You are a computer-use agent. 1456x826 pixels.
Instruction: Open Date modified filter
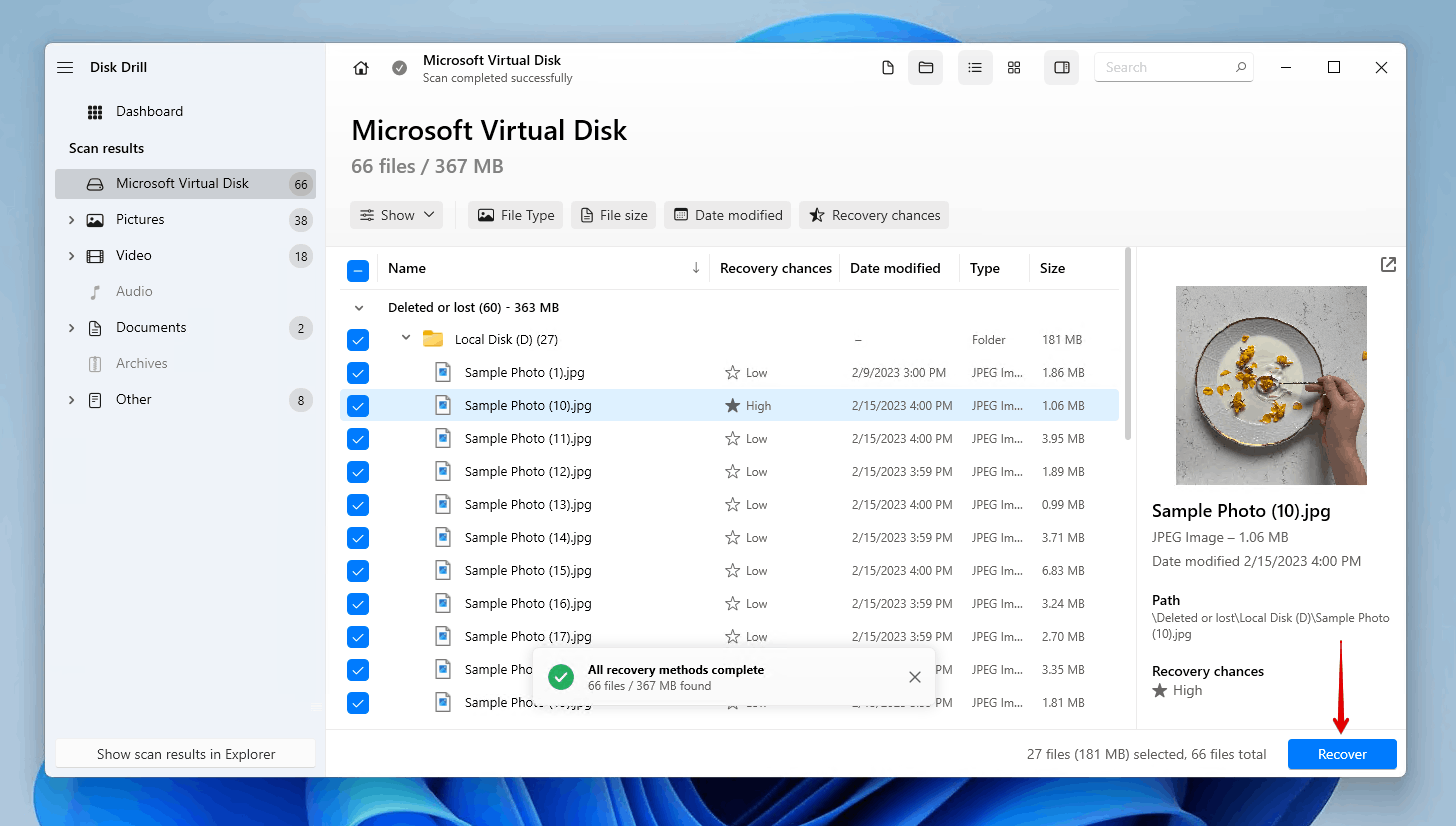(728, 215)
